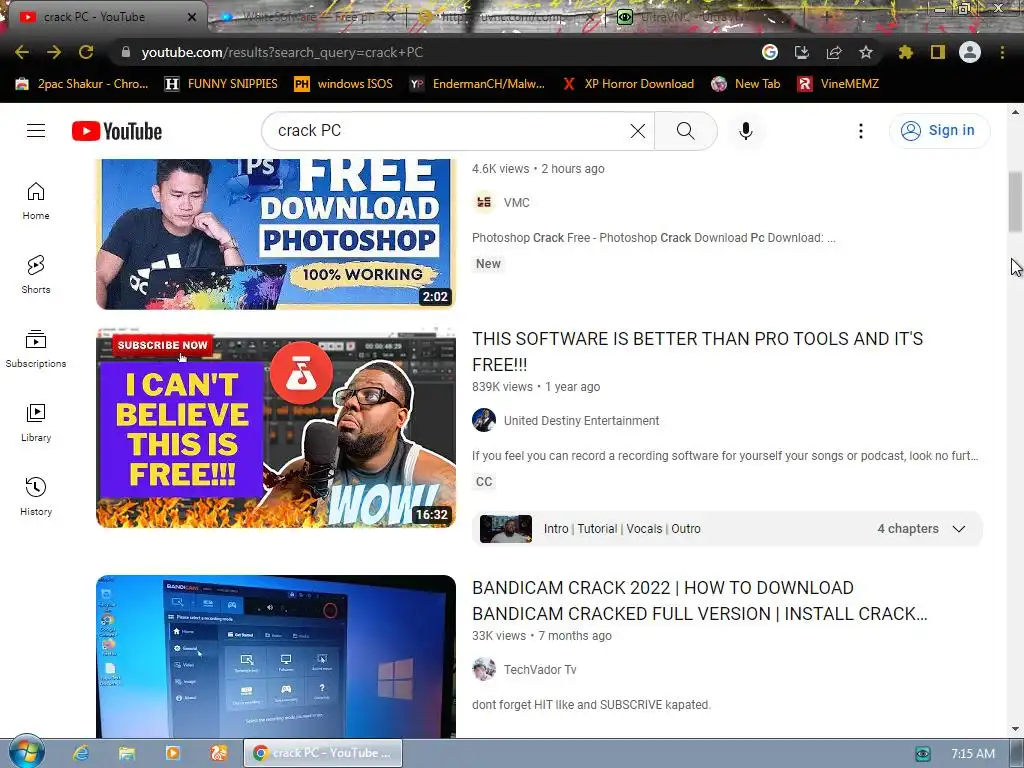The height and width of the screenshot is (768, 1024).
Task: Open the FUNNY SNIPPIES bookmark
Action: click(x=221, y=84)
